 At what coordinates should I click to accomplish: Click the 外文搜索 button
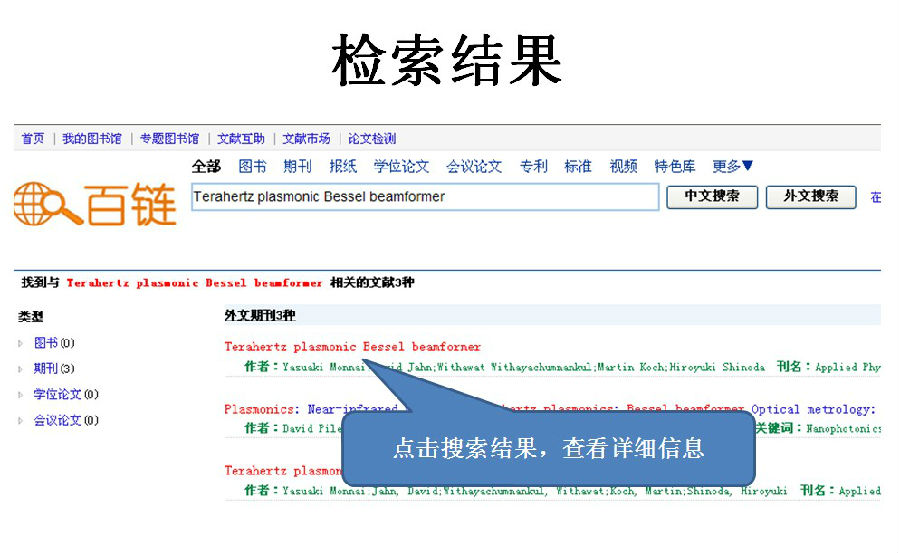(811, 196)
